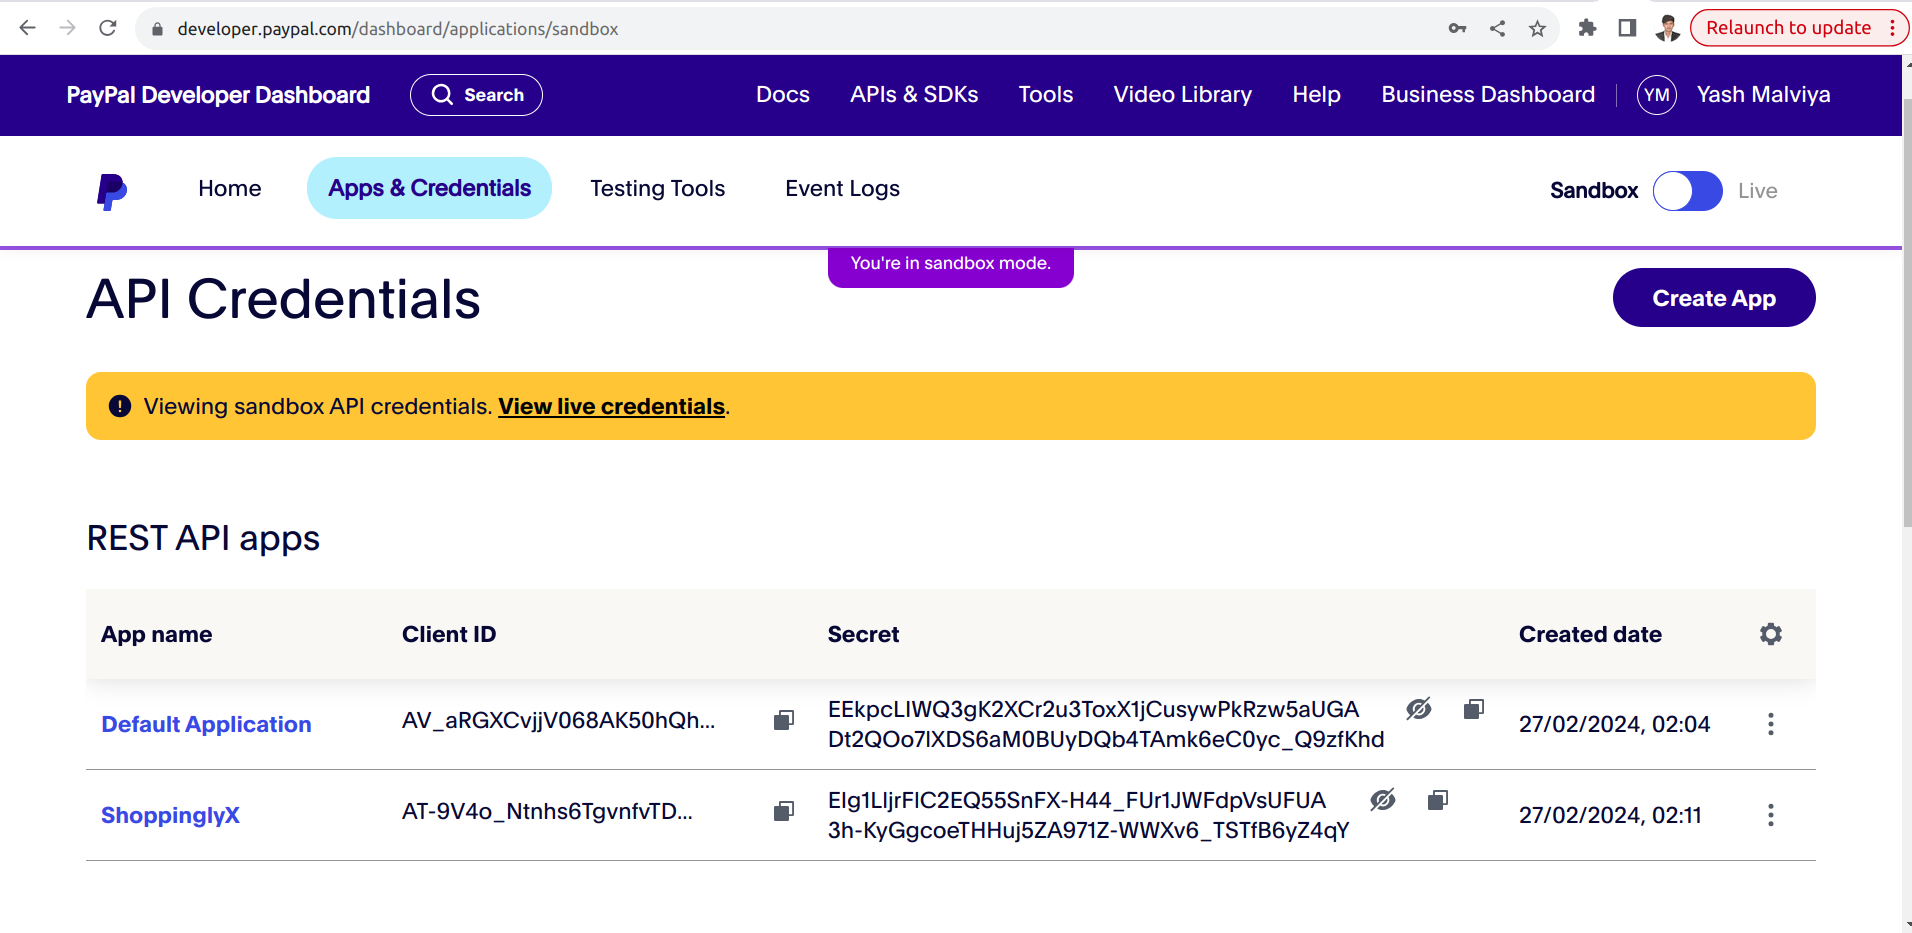Image resolution: width=1912 pixels, height=933 pixels.
Task: Click the YM profile avatar
Action: [x=1656, y=94]
